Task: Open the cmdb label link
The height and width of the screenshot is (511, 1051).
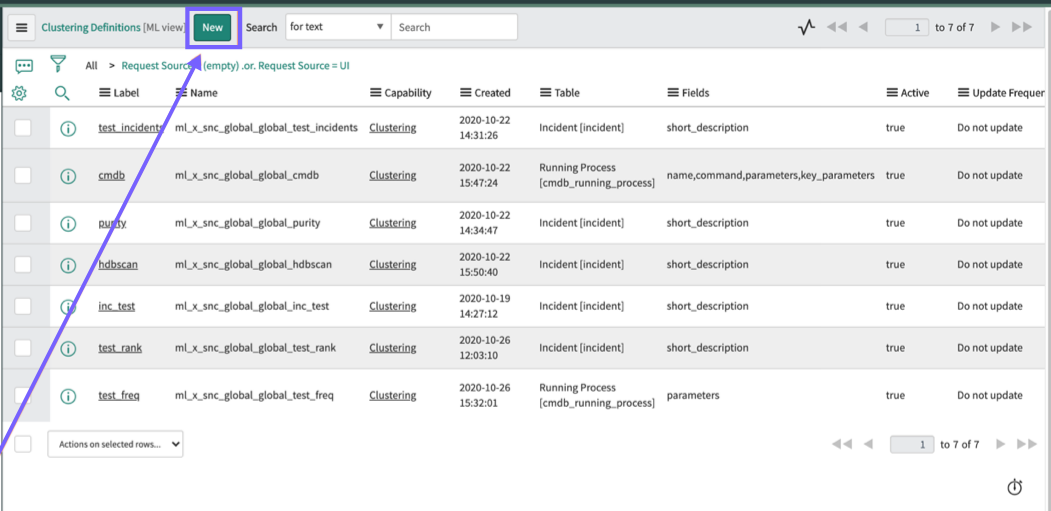Action: [111, 176]
